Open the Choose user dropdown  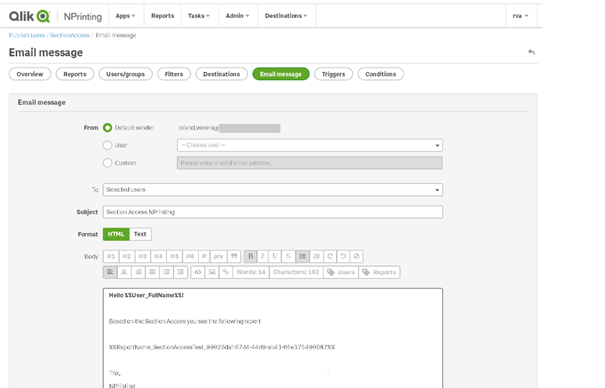(x=310, y=145)
